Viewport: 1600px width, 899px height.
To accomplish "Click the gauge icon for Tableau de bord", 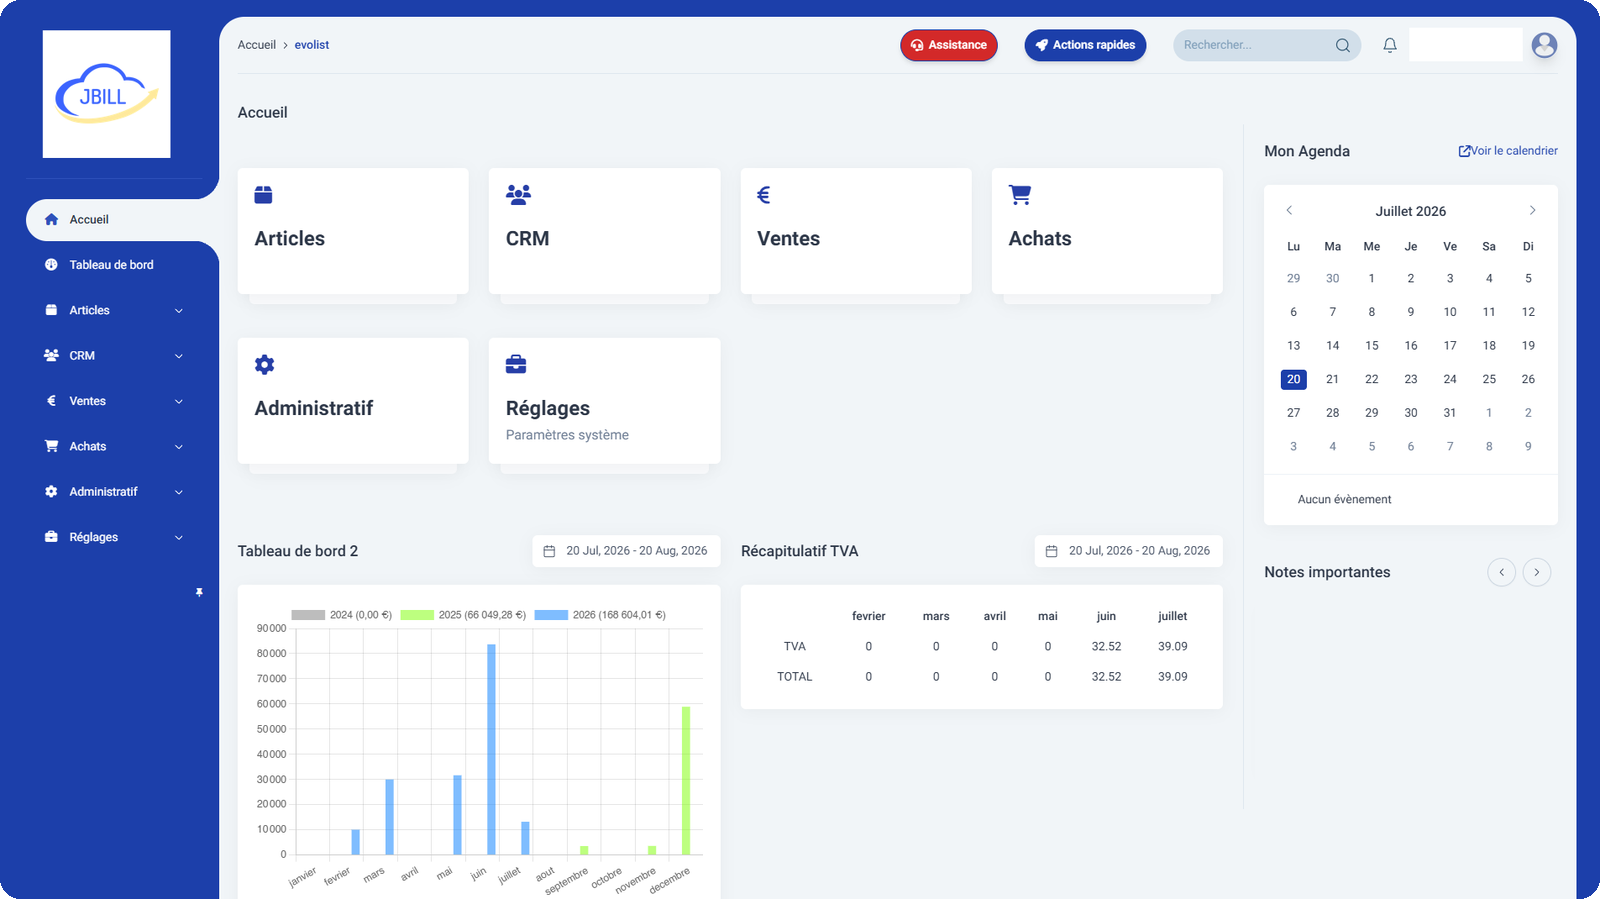I will point(51,265).
